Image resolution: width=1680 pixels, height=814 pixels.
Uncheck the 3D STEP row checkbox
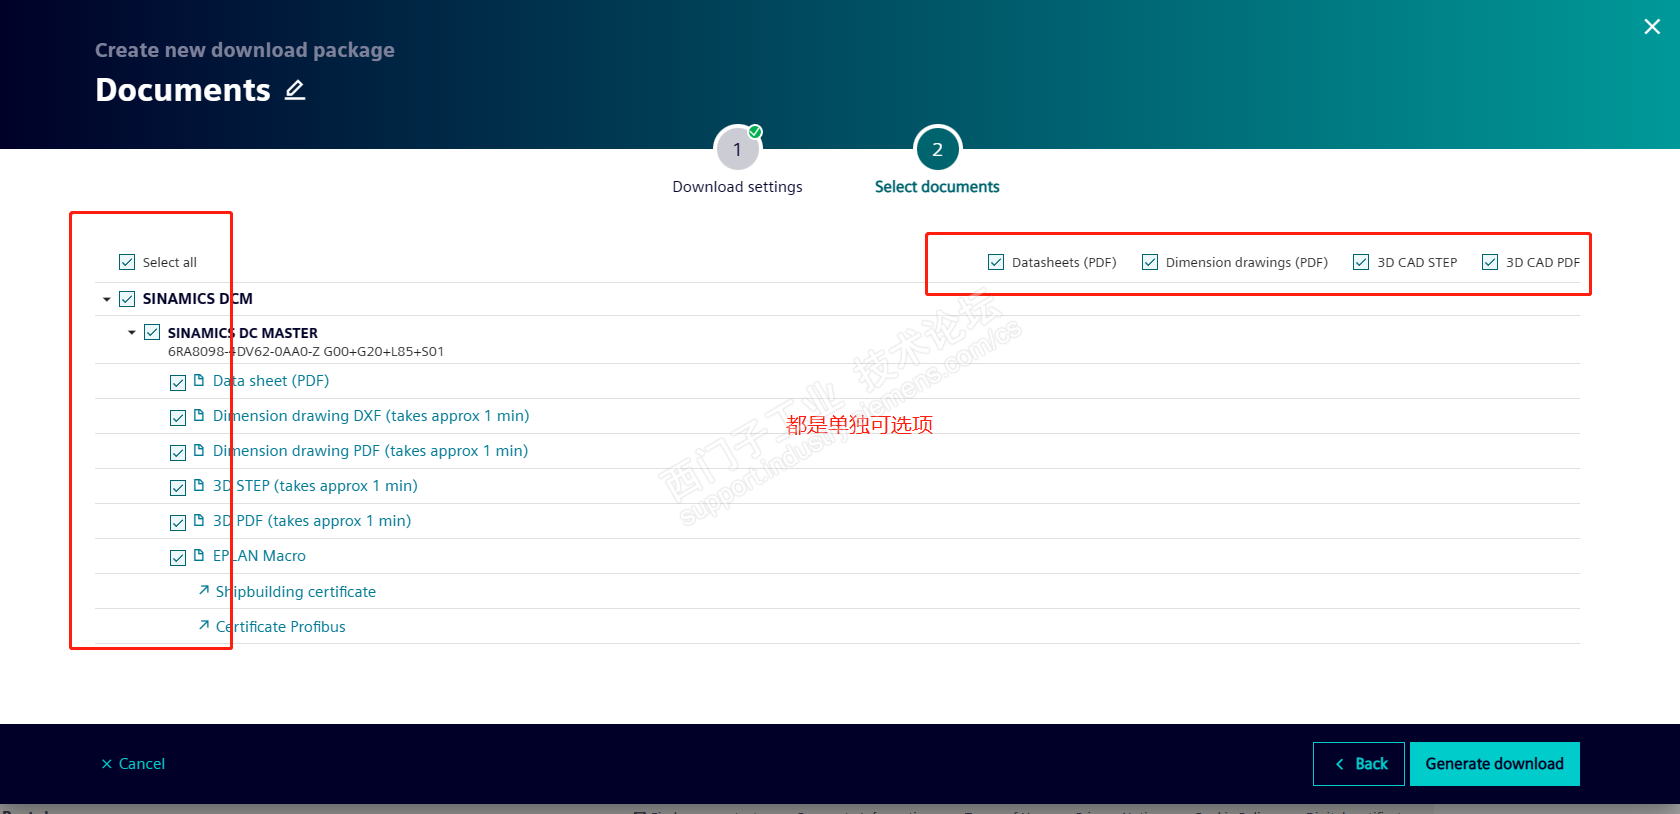(x=178, y=487)
